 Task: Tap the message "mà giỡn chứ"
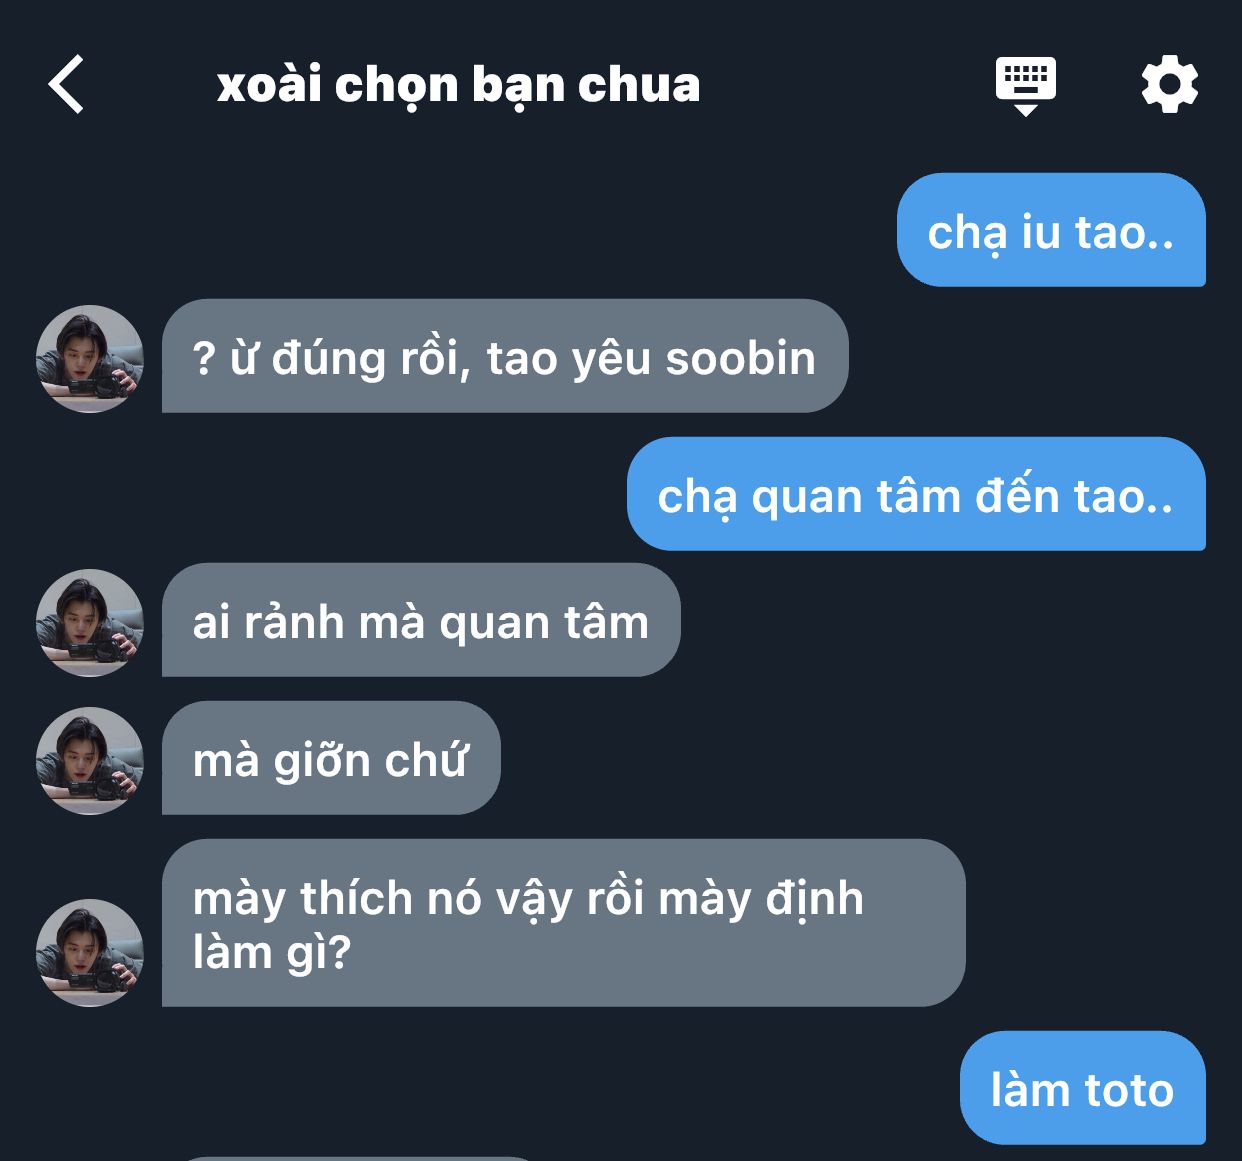pyautogui.click(x=331, y=758)
